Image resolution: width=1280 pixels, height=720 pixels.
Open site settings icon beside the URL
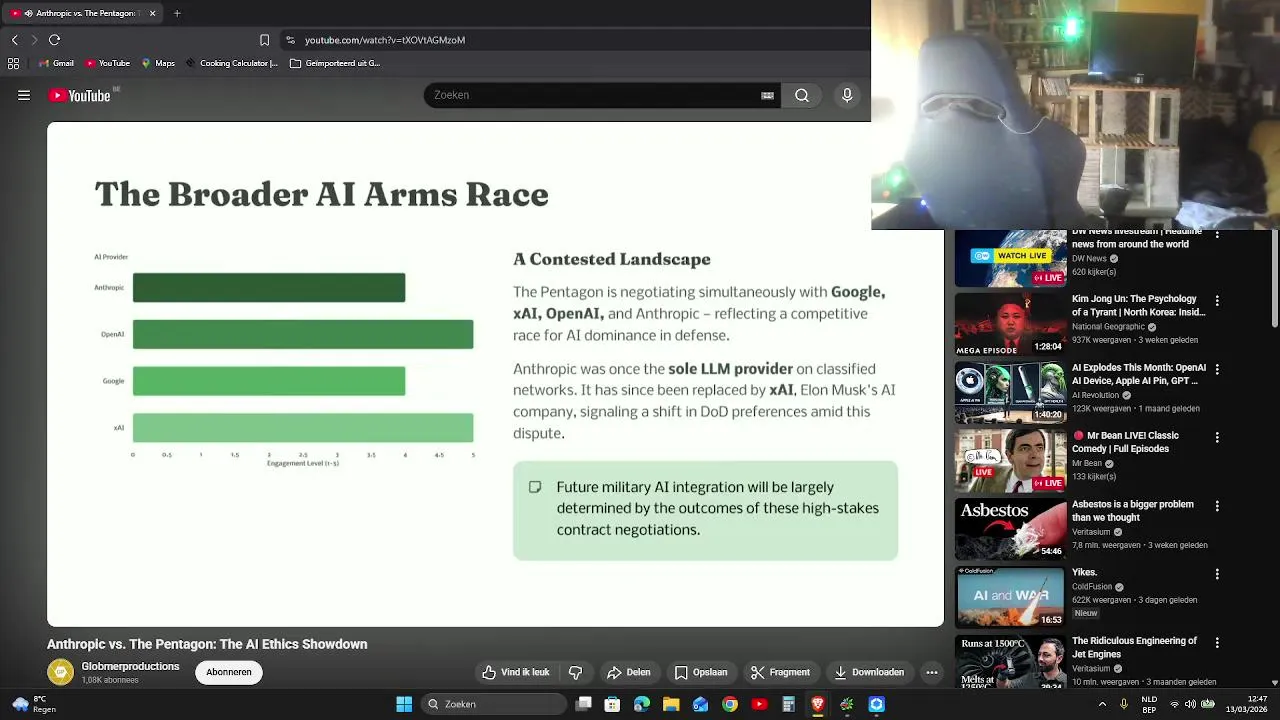(290, 40)
